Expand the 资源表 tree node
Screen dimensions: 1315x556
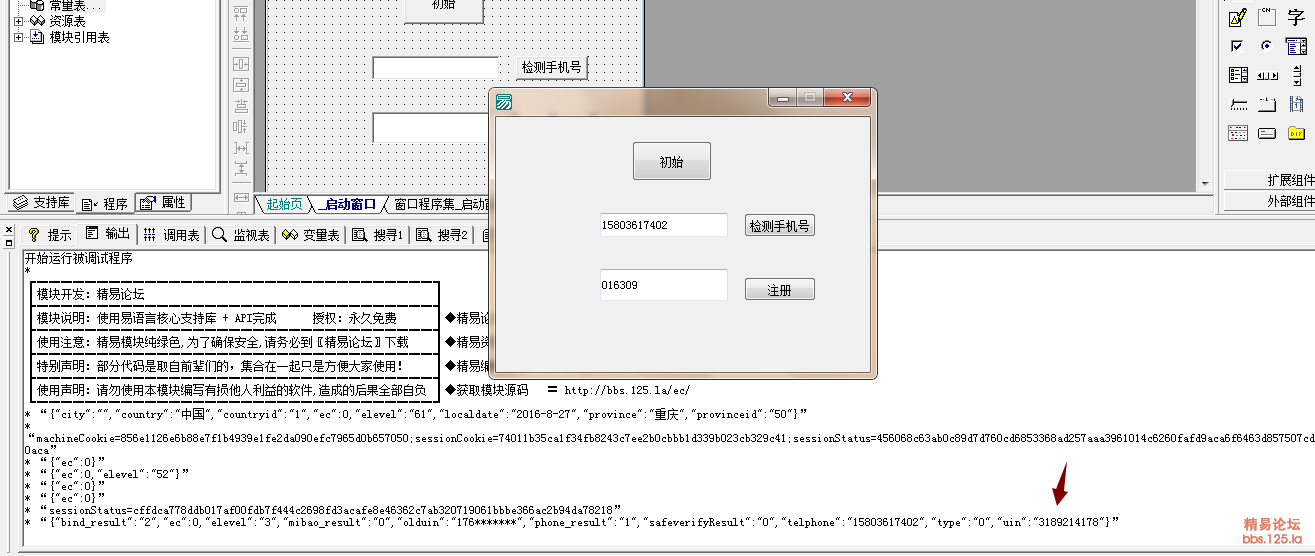point(19,21)
